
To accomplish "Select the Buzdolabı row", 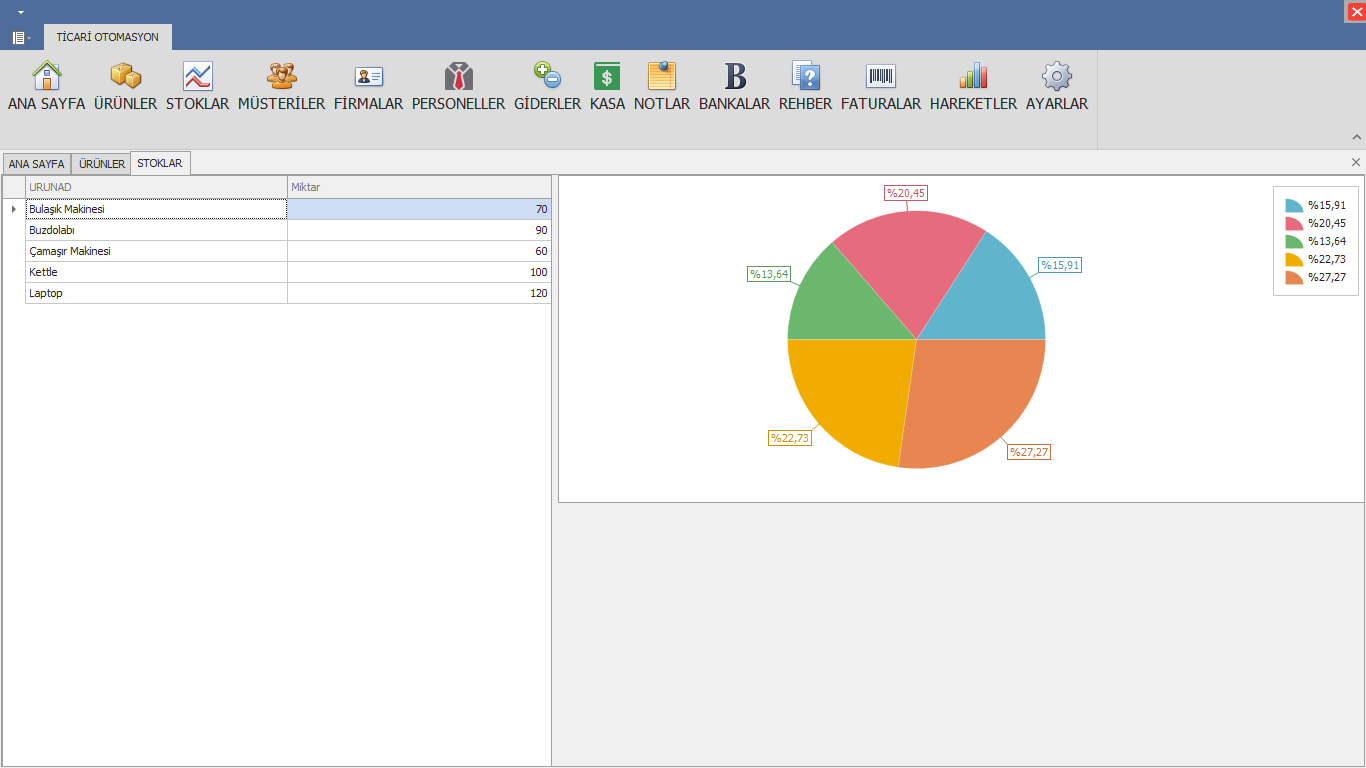I will 288,230.
